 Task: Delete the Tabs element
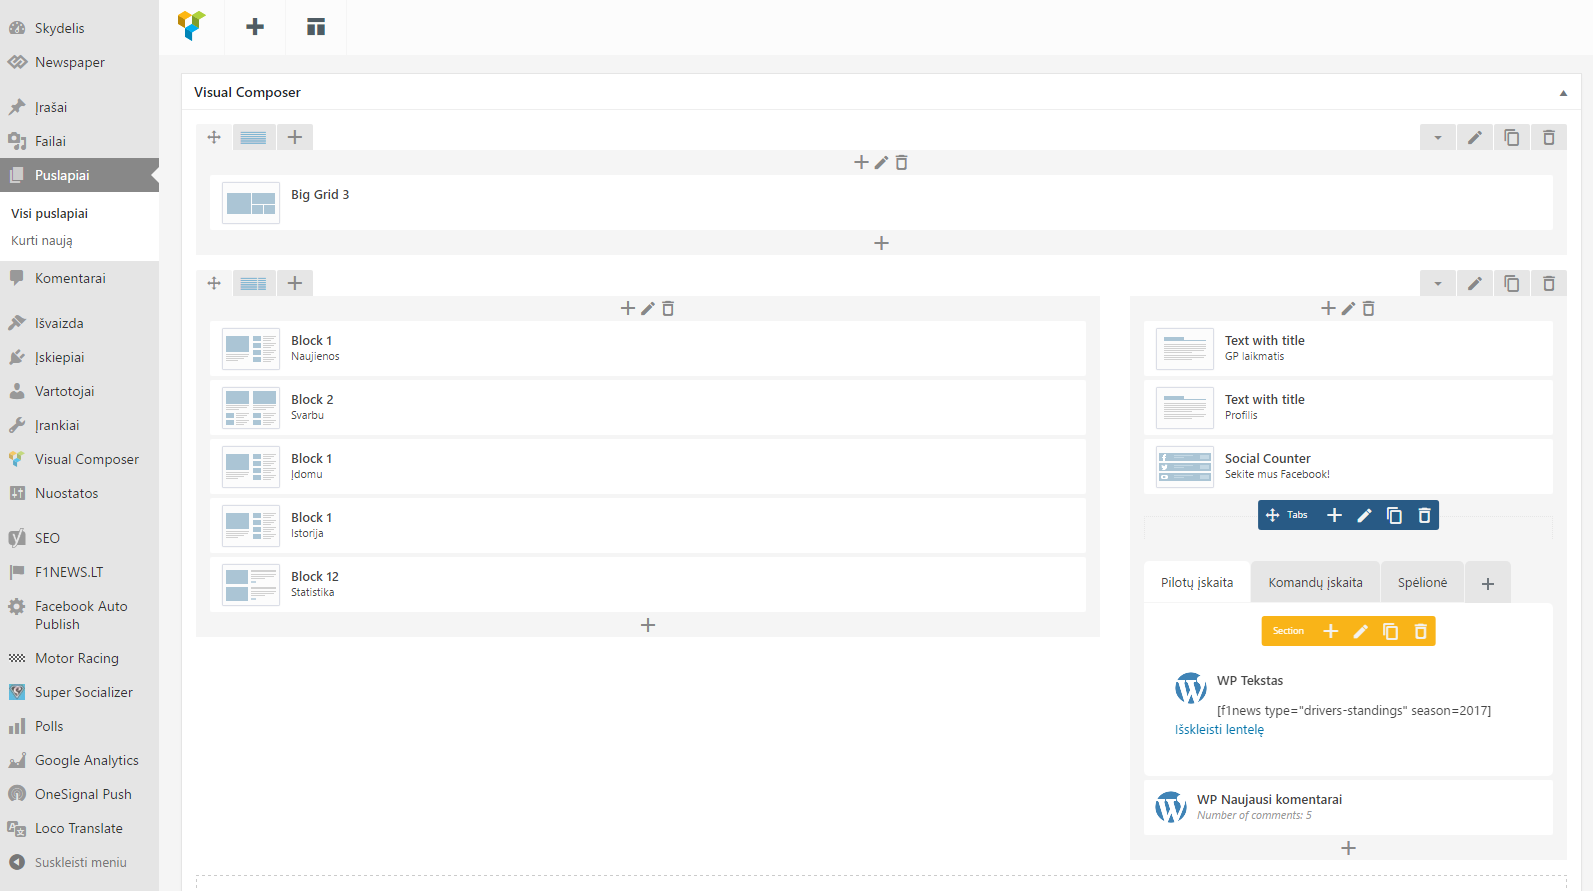coord(1424,515)
